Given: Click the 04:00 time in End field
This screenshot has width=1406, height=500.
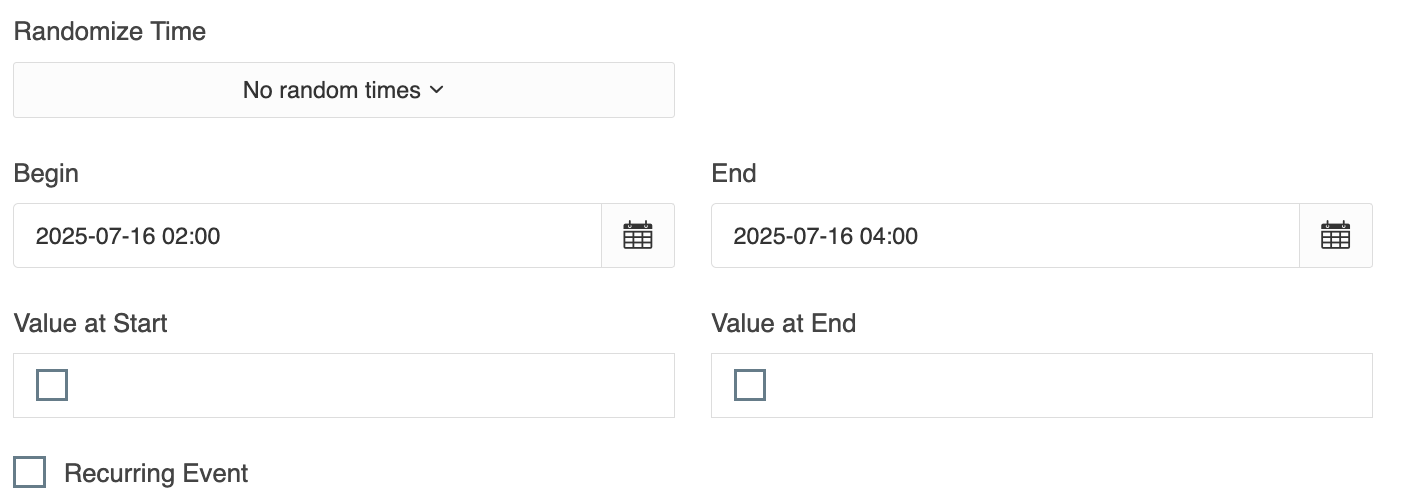Looking at the screenshot, I should coord(889,236).
